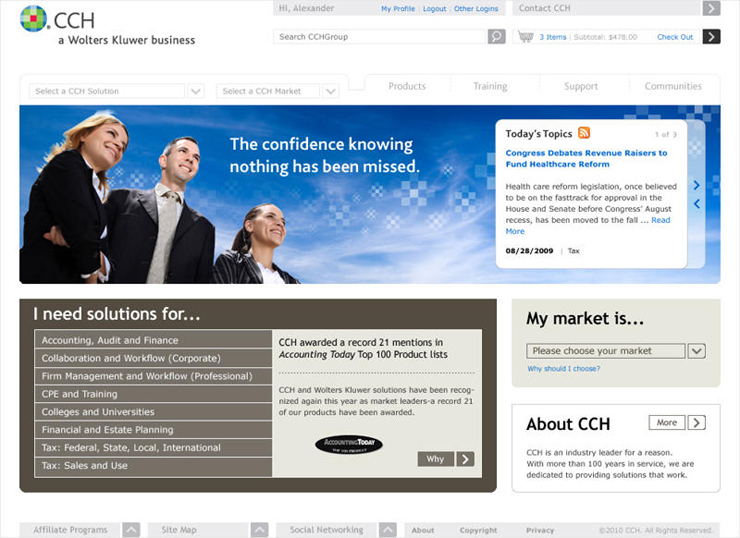Click the arrow next to About CCH More

point(697,422)
